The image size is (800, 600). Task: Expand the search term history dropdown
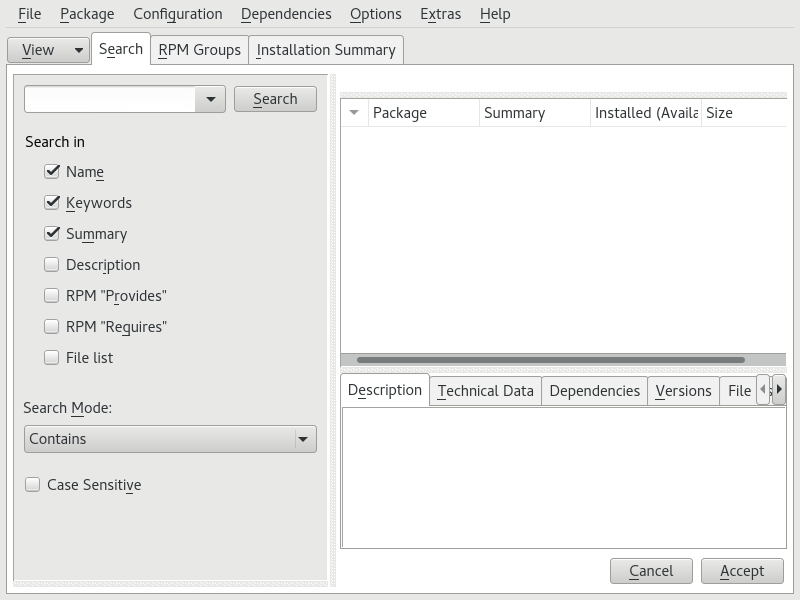pyautogui.click(x=210, y=99)
